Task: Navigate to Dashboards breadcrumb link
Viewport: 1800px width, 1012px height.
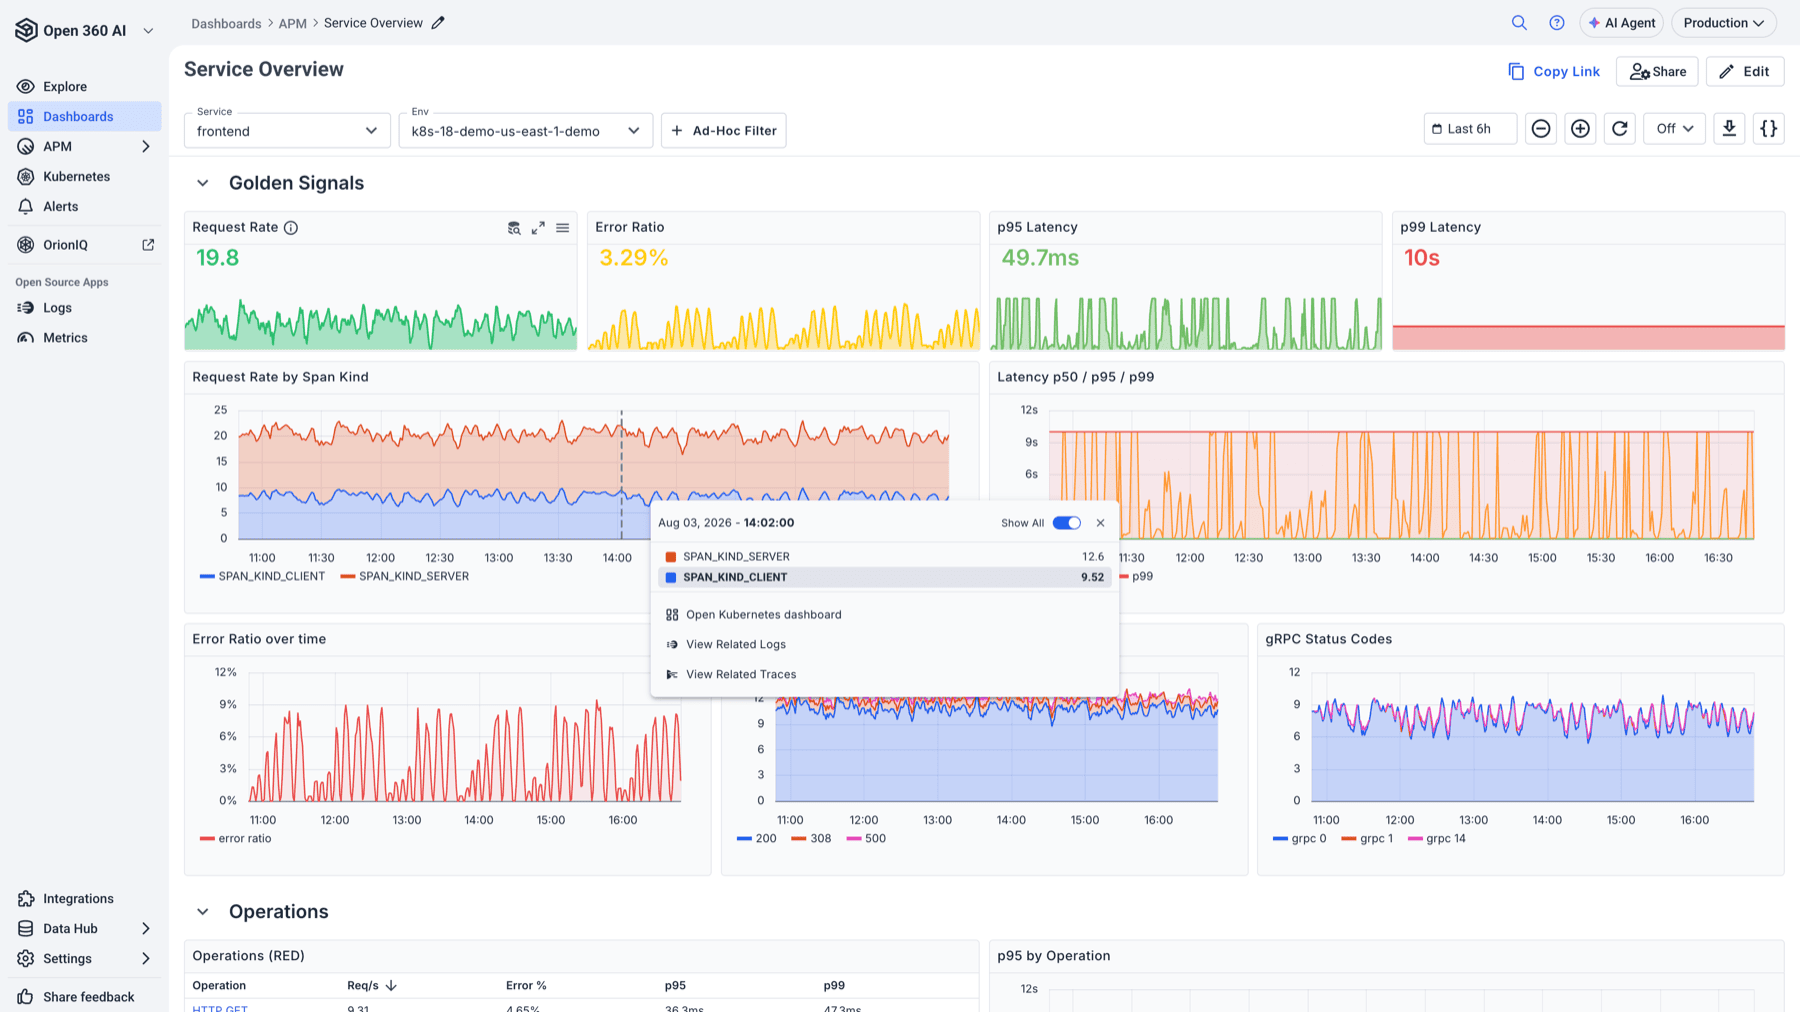Action: (226, 23)
